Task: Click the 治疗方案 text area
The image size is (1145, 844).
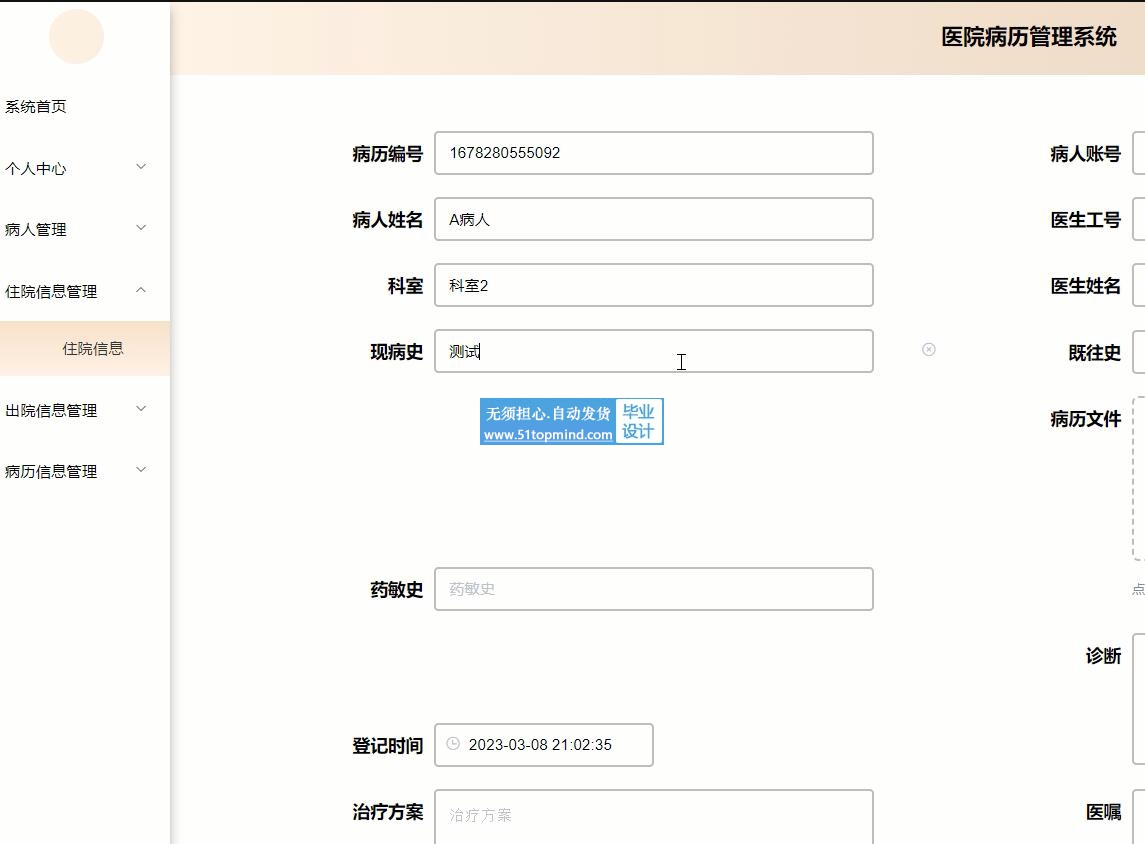Action: point(653,815)
